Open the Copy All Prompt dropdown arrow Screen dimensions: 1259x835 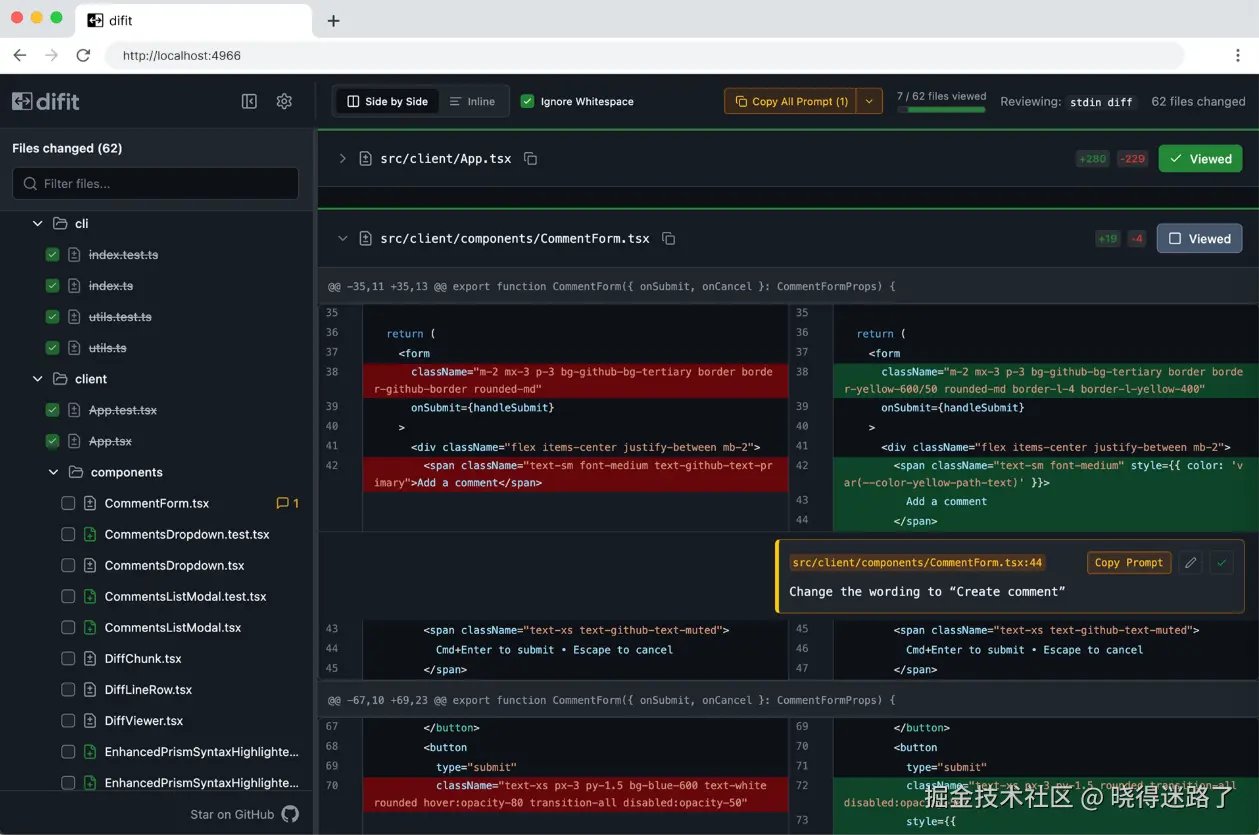869,101
